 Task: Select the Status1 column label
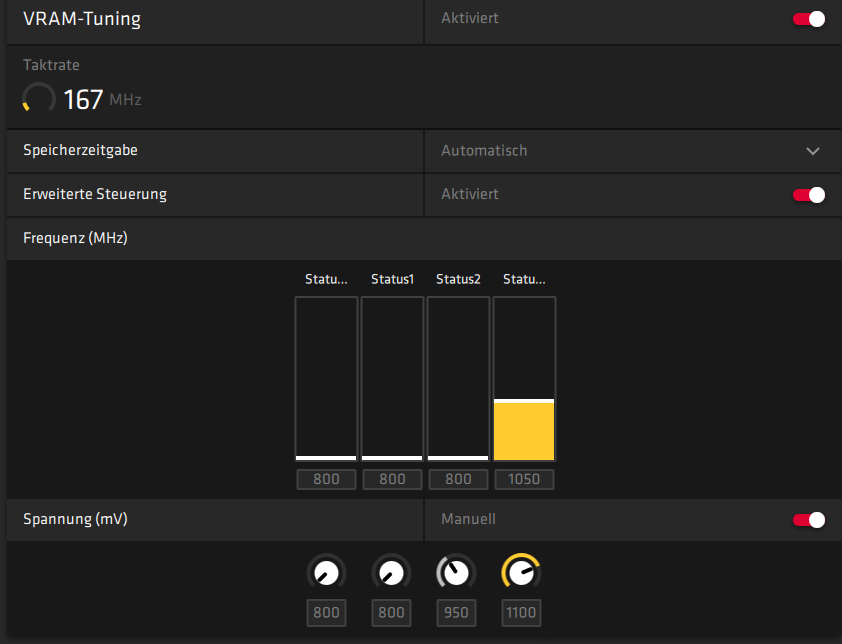(x=393, y=279)
